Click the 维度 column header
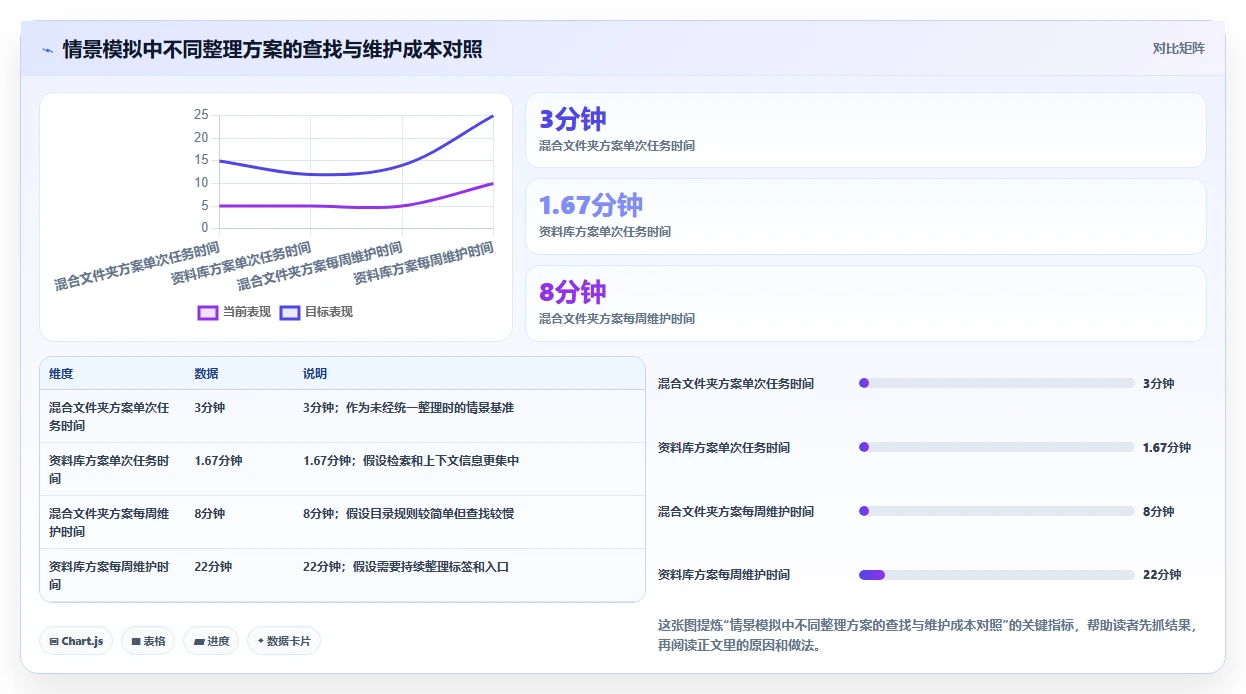The height and width of the screenshot is (694, 1246). (61, 374)
